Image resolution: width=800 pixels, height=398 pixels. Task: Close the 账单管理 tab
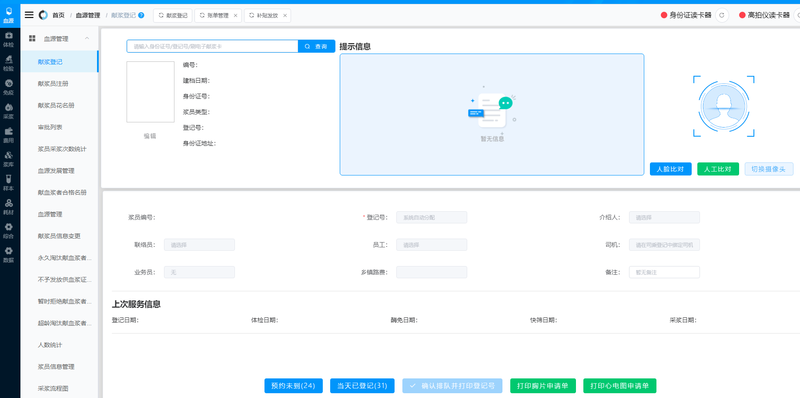pos(235,15)
